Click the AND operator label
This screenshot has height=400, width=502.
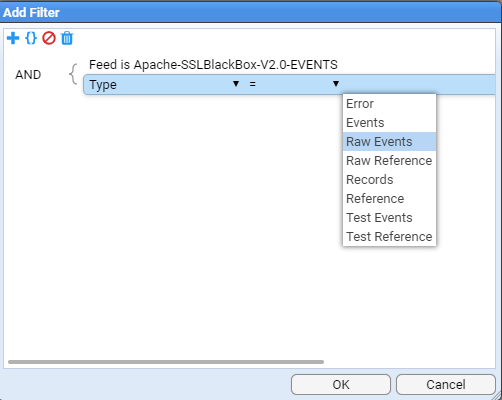pyautogui.click(x=28, y=75)
